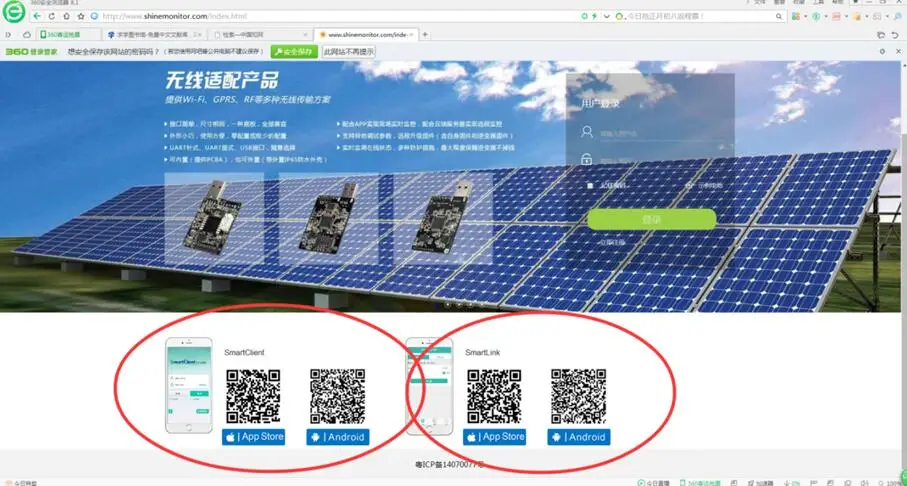Screen dimensions: 907x486
Task: Click the green circle extension toolbar icon
Action: click(816, 16)
